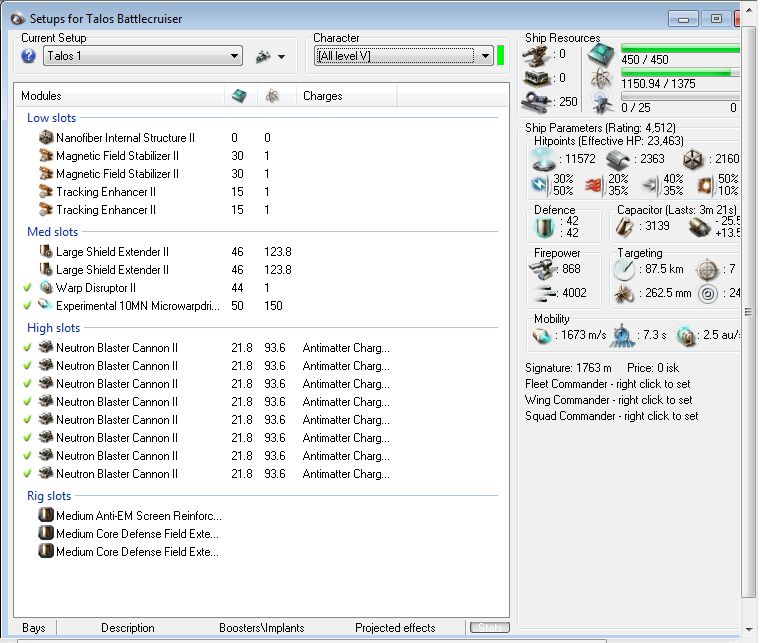Click the max locked targets icon showing 7
The image size is (775, 643).
point(707,269)
